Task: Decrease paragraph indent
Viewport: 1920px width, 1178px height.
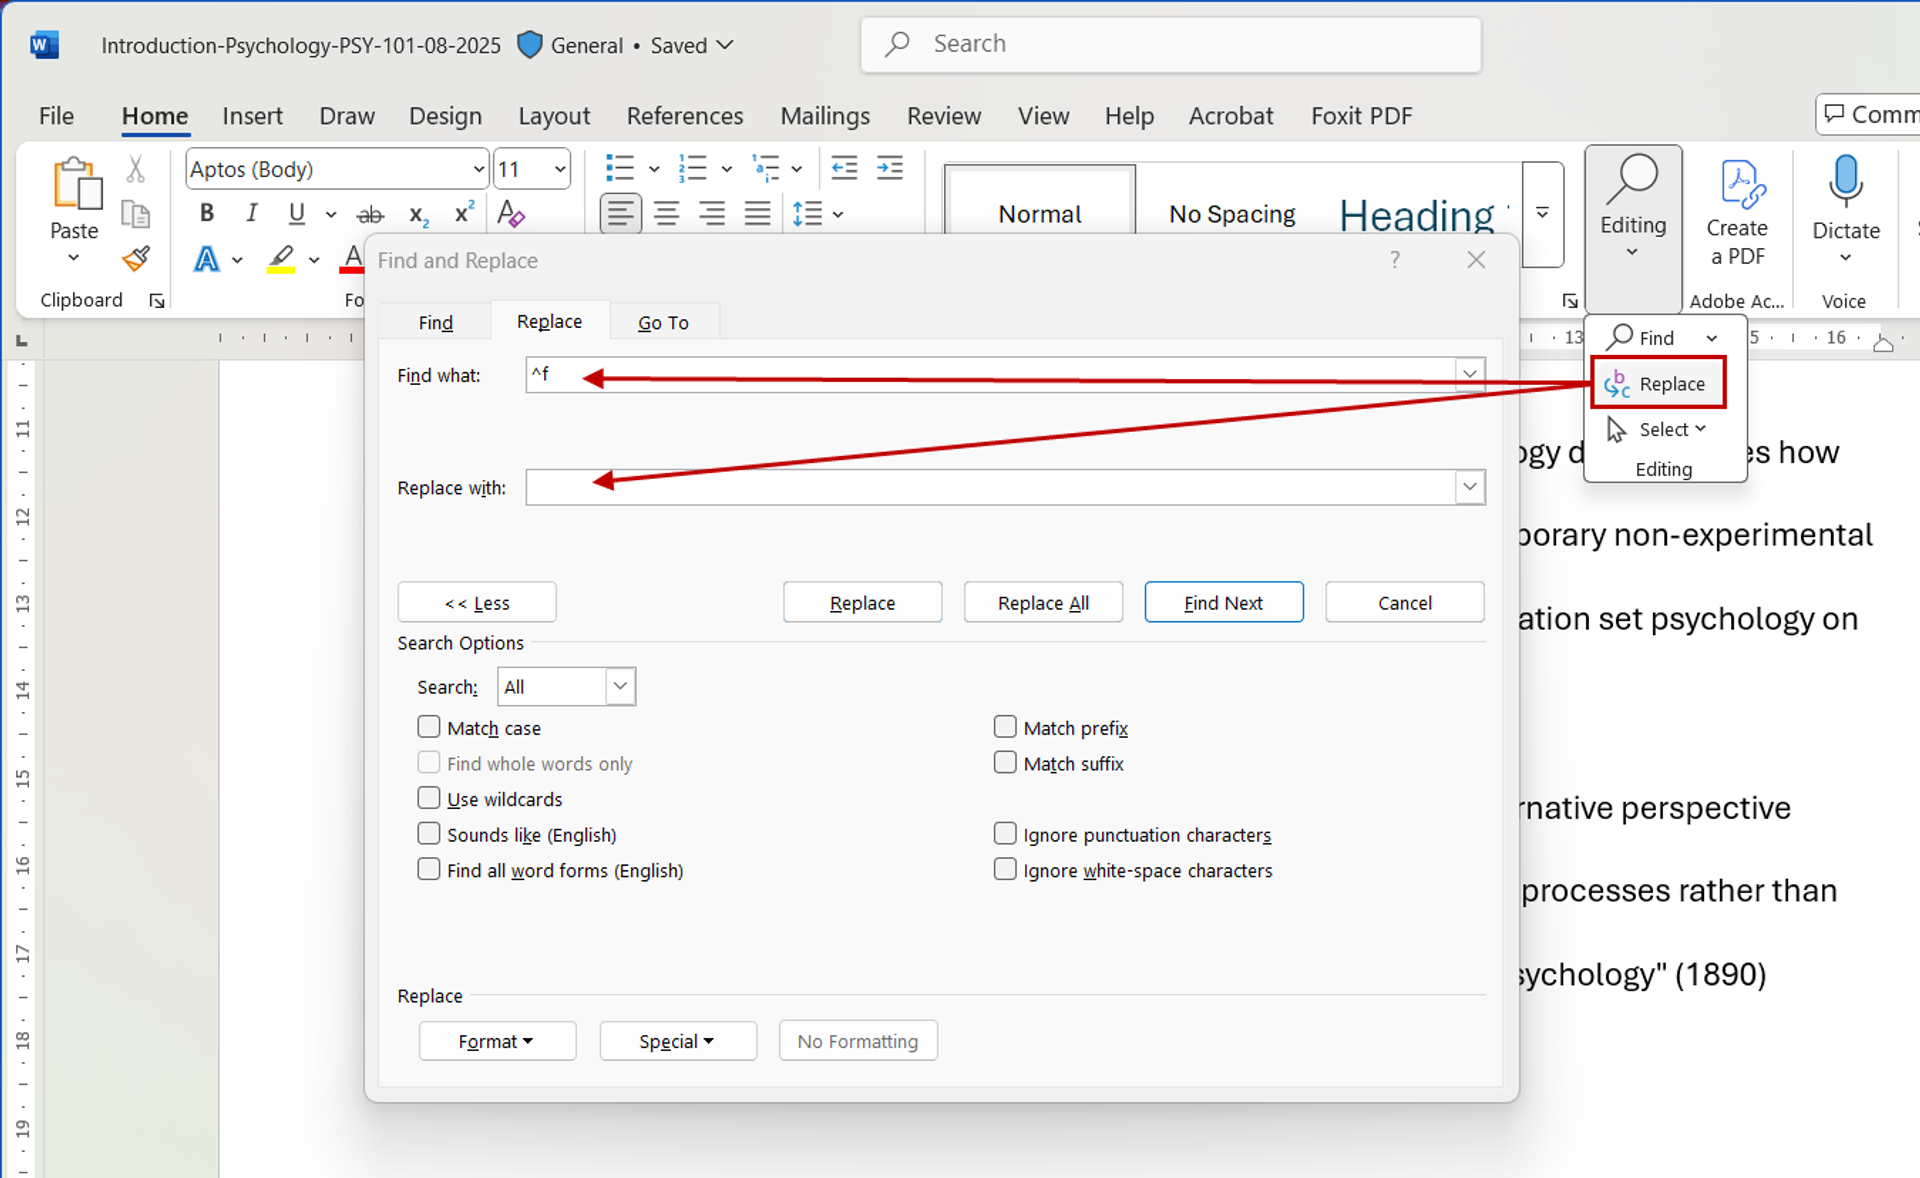Action: coord(845,168)
